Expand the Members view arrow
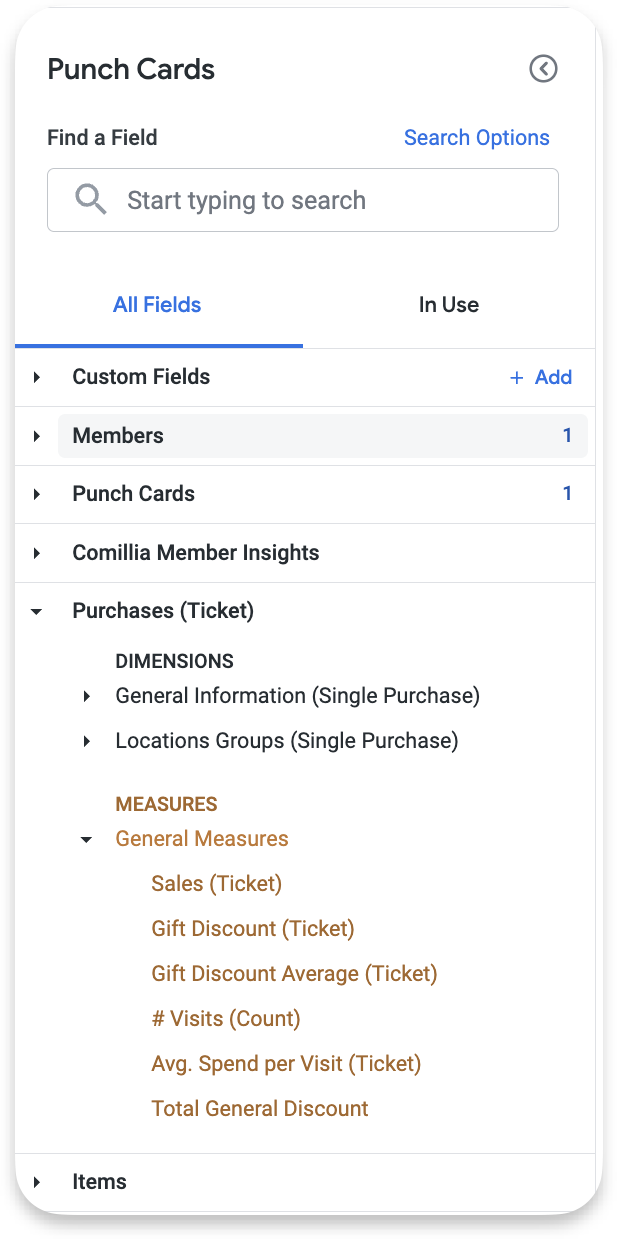 tap(37, 436)
